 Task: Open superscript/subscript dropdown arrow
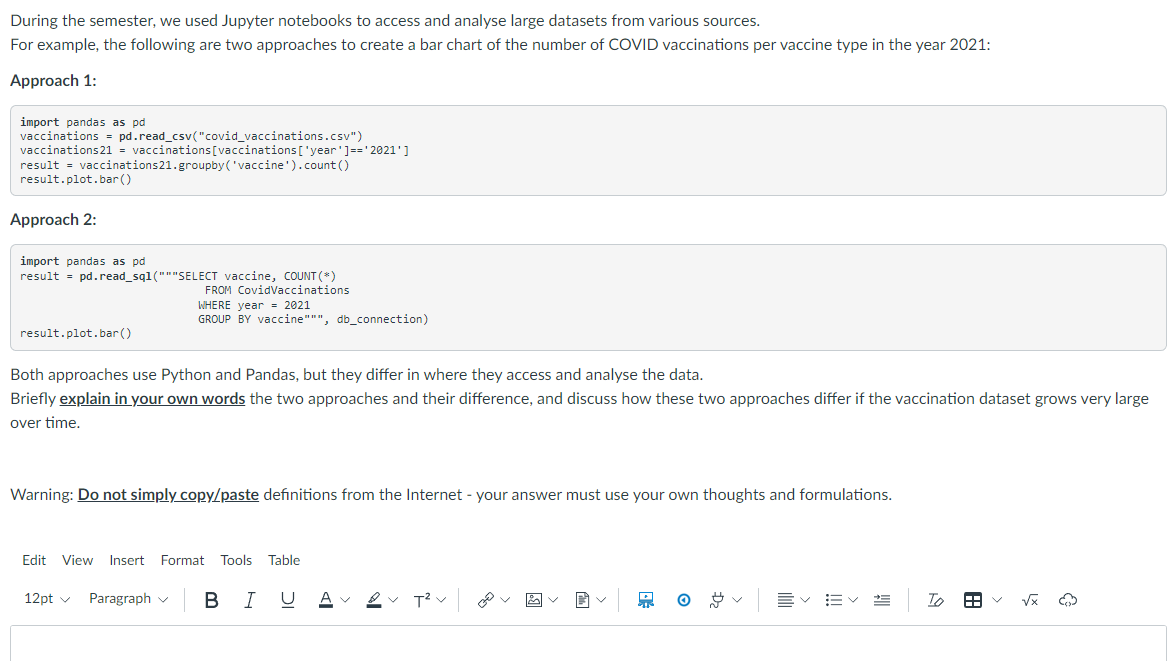(x=441, y=600)
